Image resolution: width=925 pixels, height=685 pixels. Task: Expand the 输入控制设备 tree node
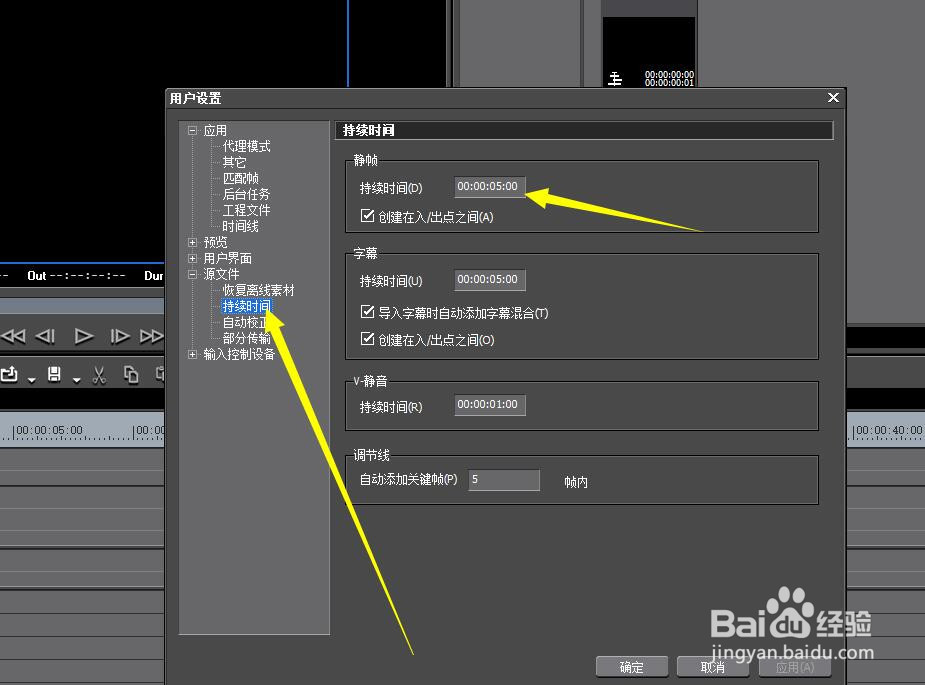coord(192,355)
